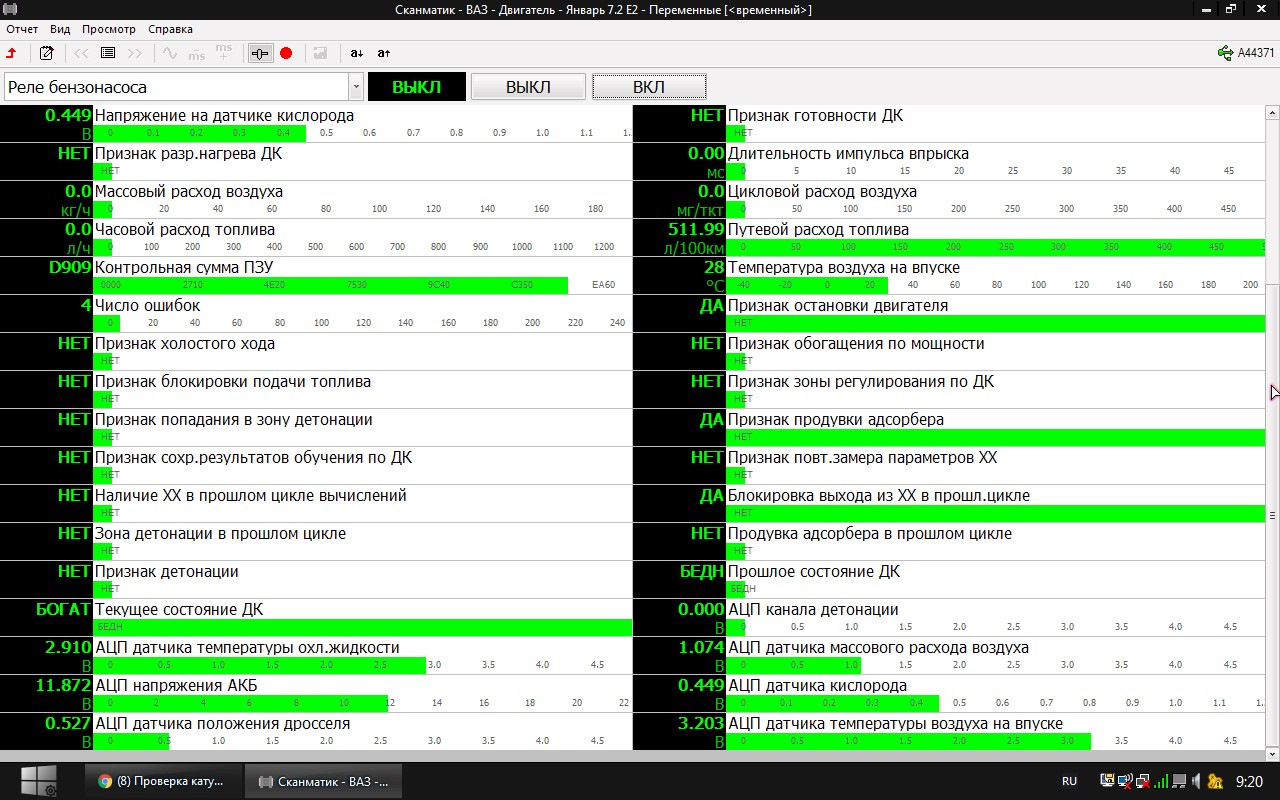The width and height of the screenshot is (1280, 800).
Task: Click the RU language indicator
Action: (x=1069, y=781)
